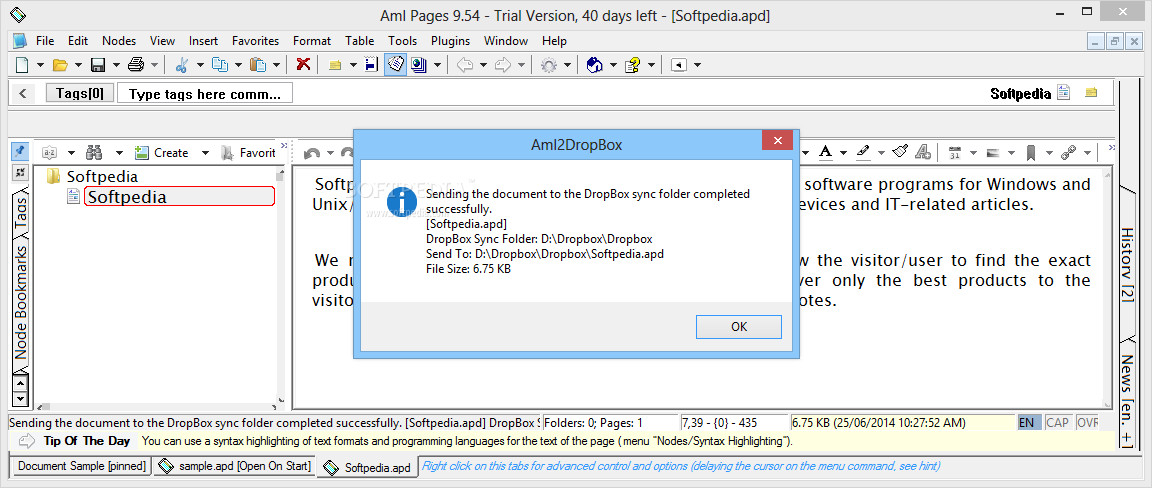Click the calendar date insert icon
This screenshot has height=488, width=1152.
955,152
